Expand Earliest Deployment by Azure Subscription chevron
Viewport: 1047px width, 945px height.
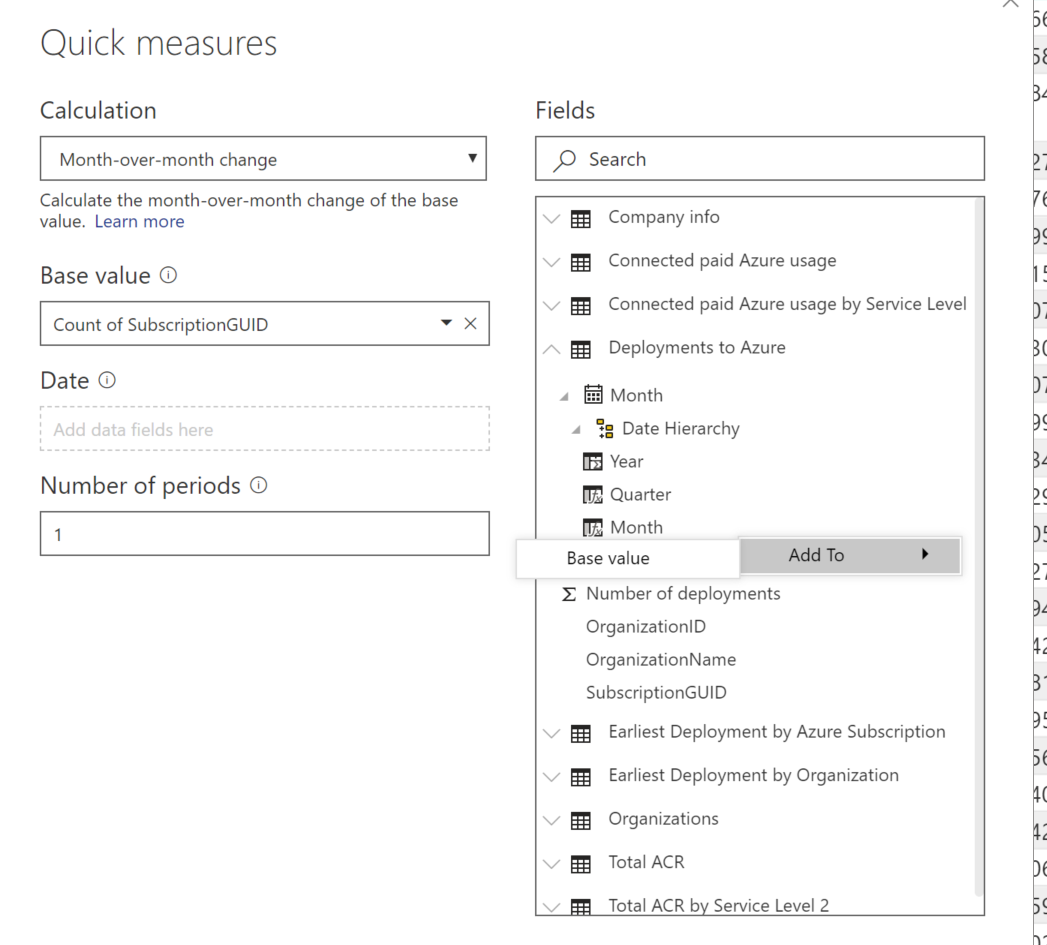coord(552,733)
